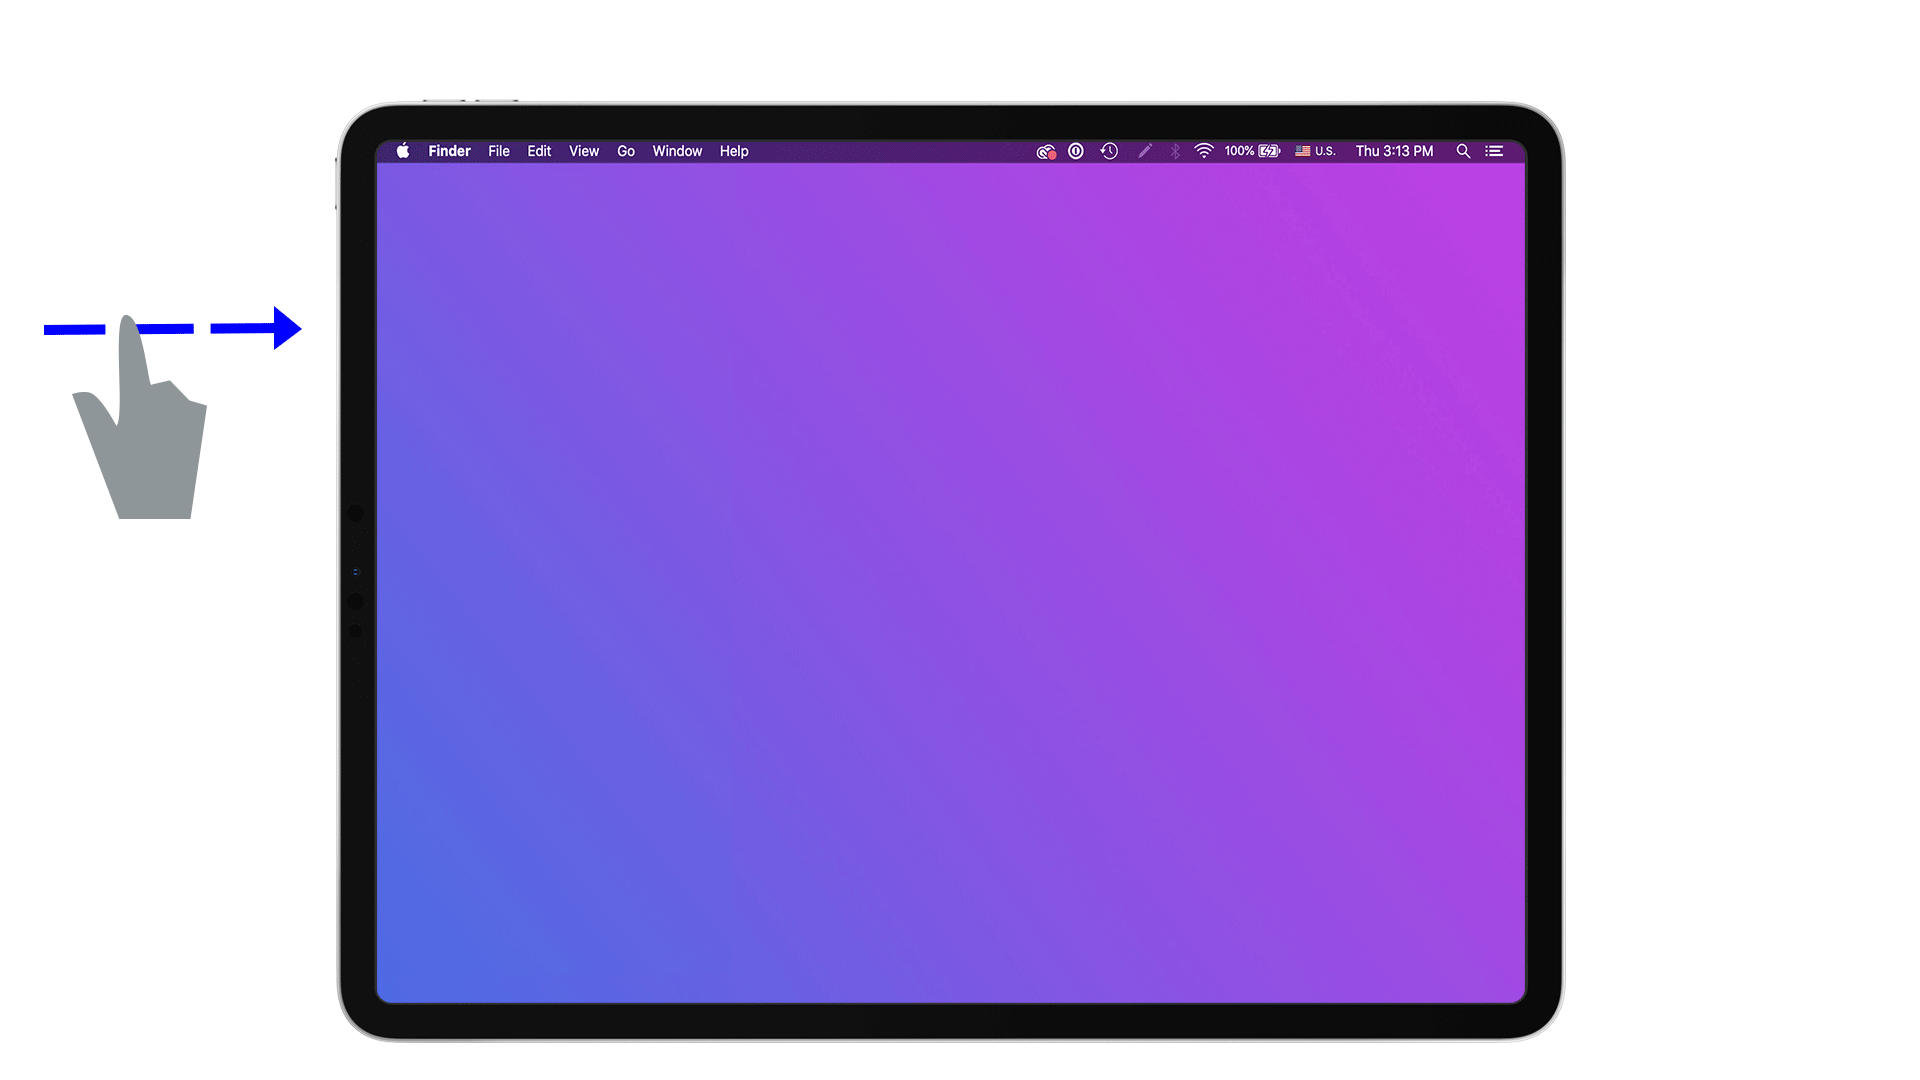The image size is (1920, 1080).
Task: Click the Thu 3:13 PM clock
Action: 1394,151
